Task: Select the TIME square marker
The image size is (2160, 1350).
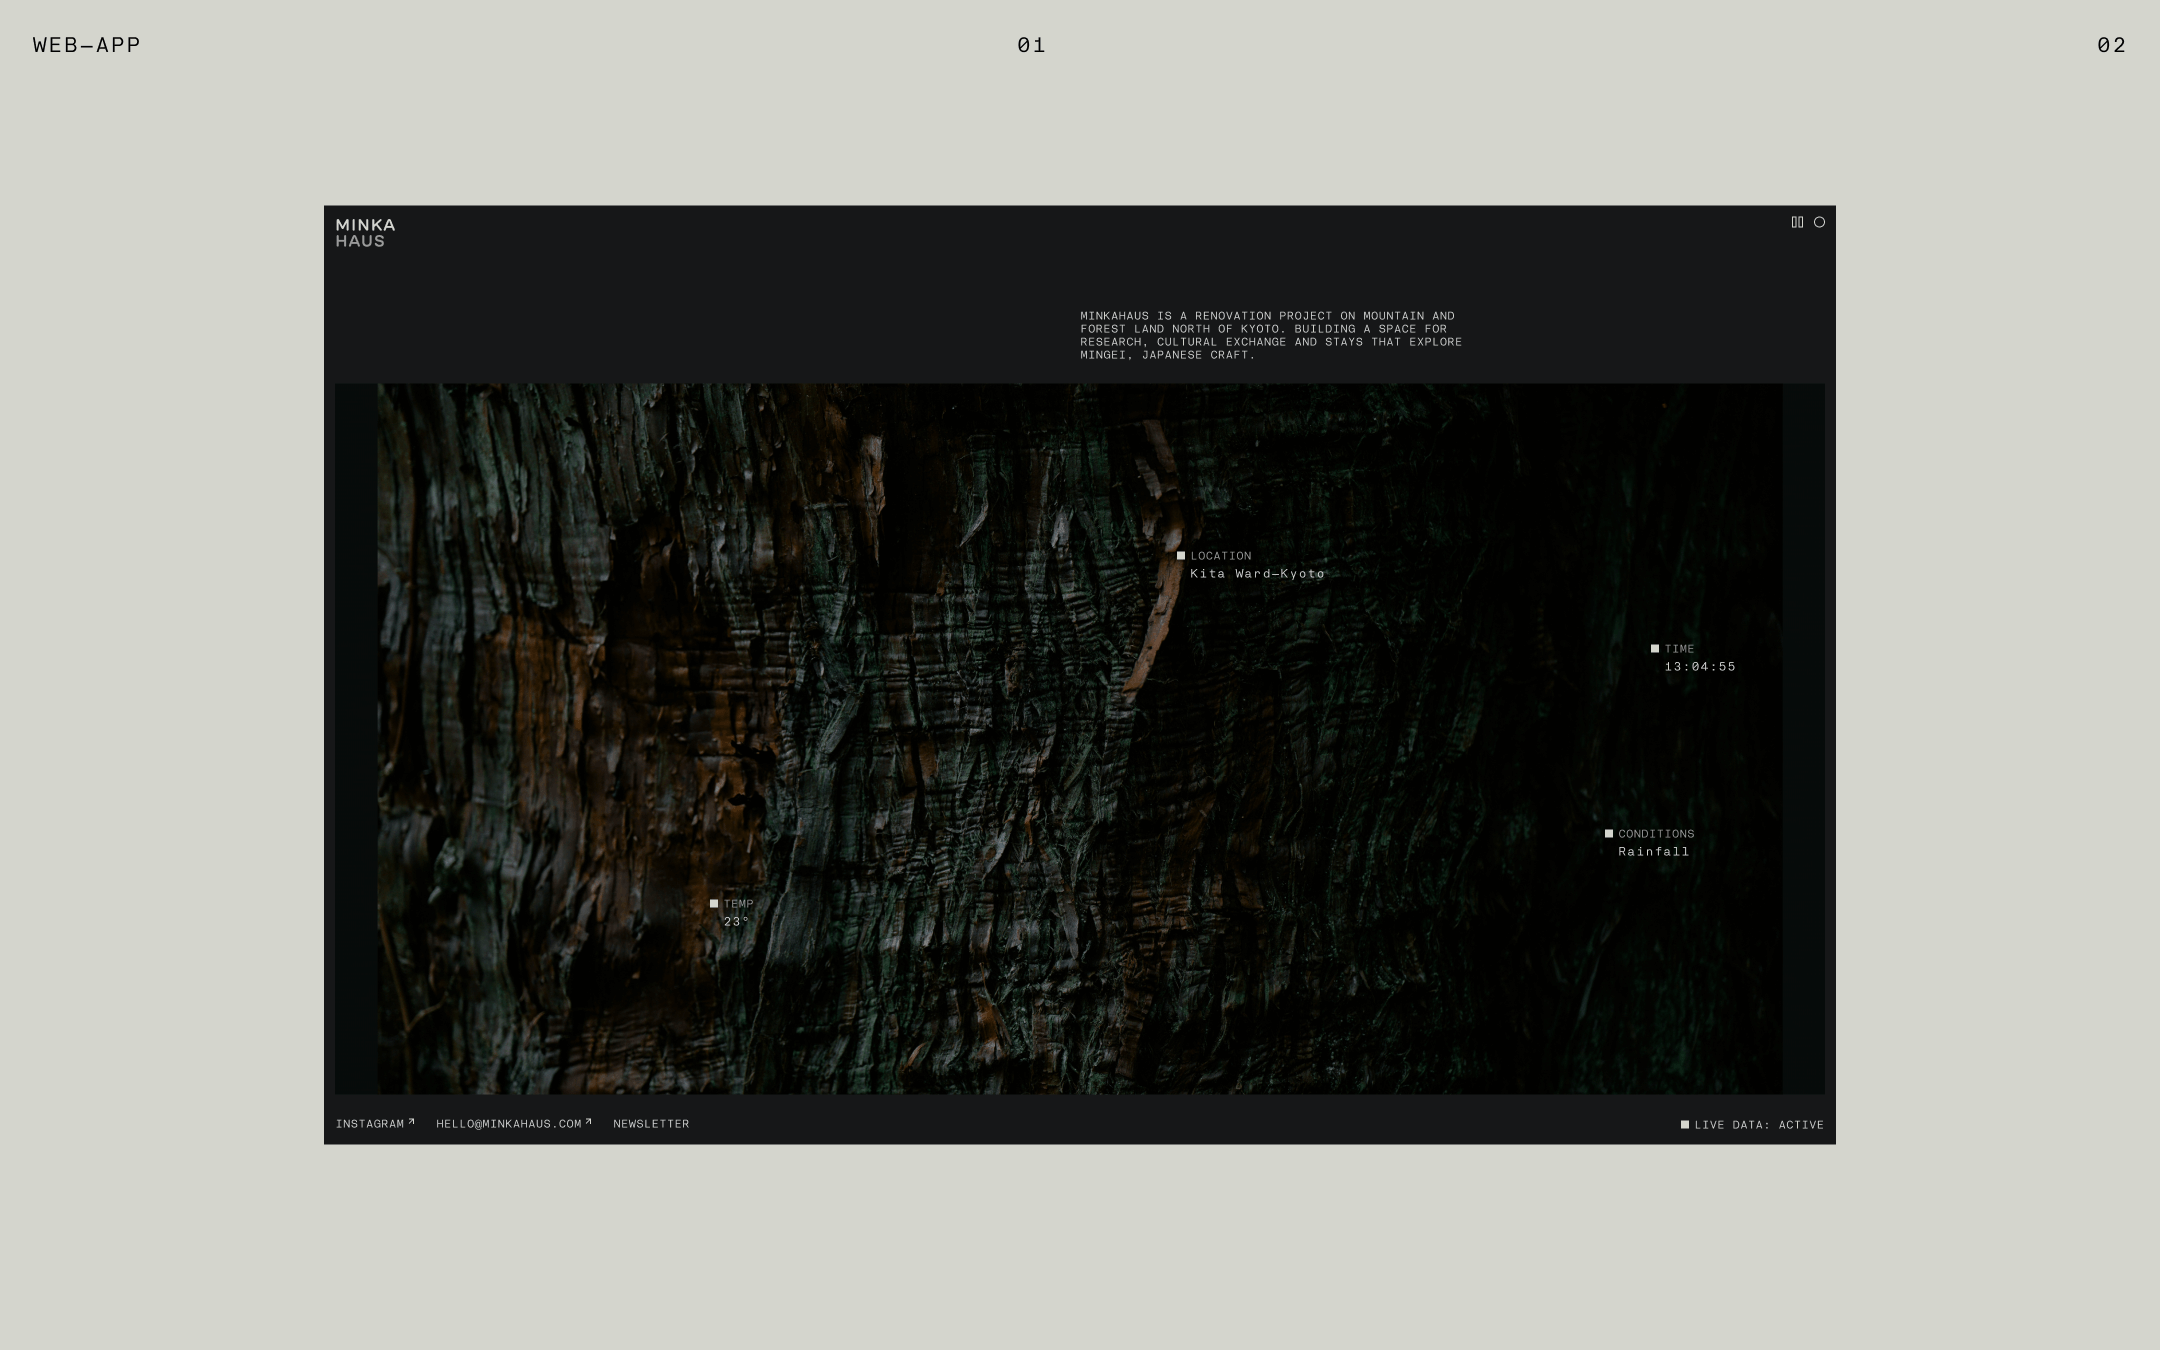Action: coord(1655,649)
